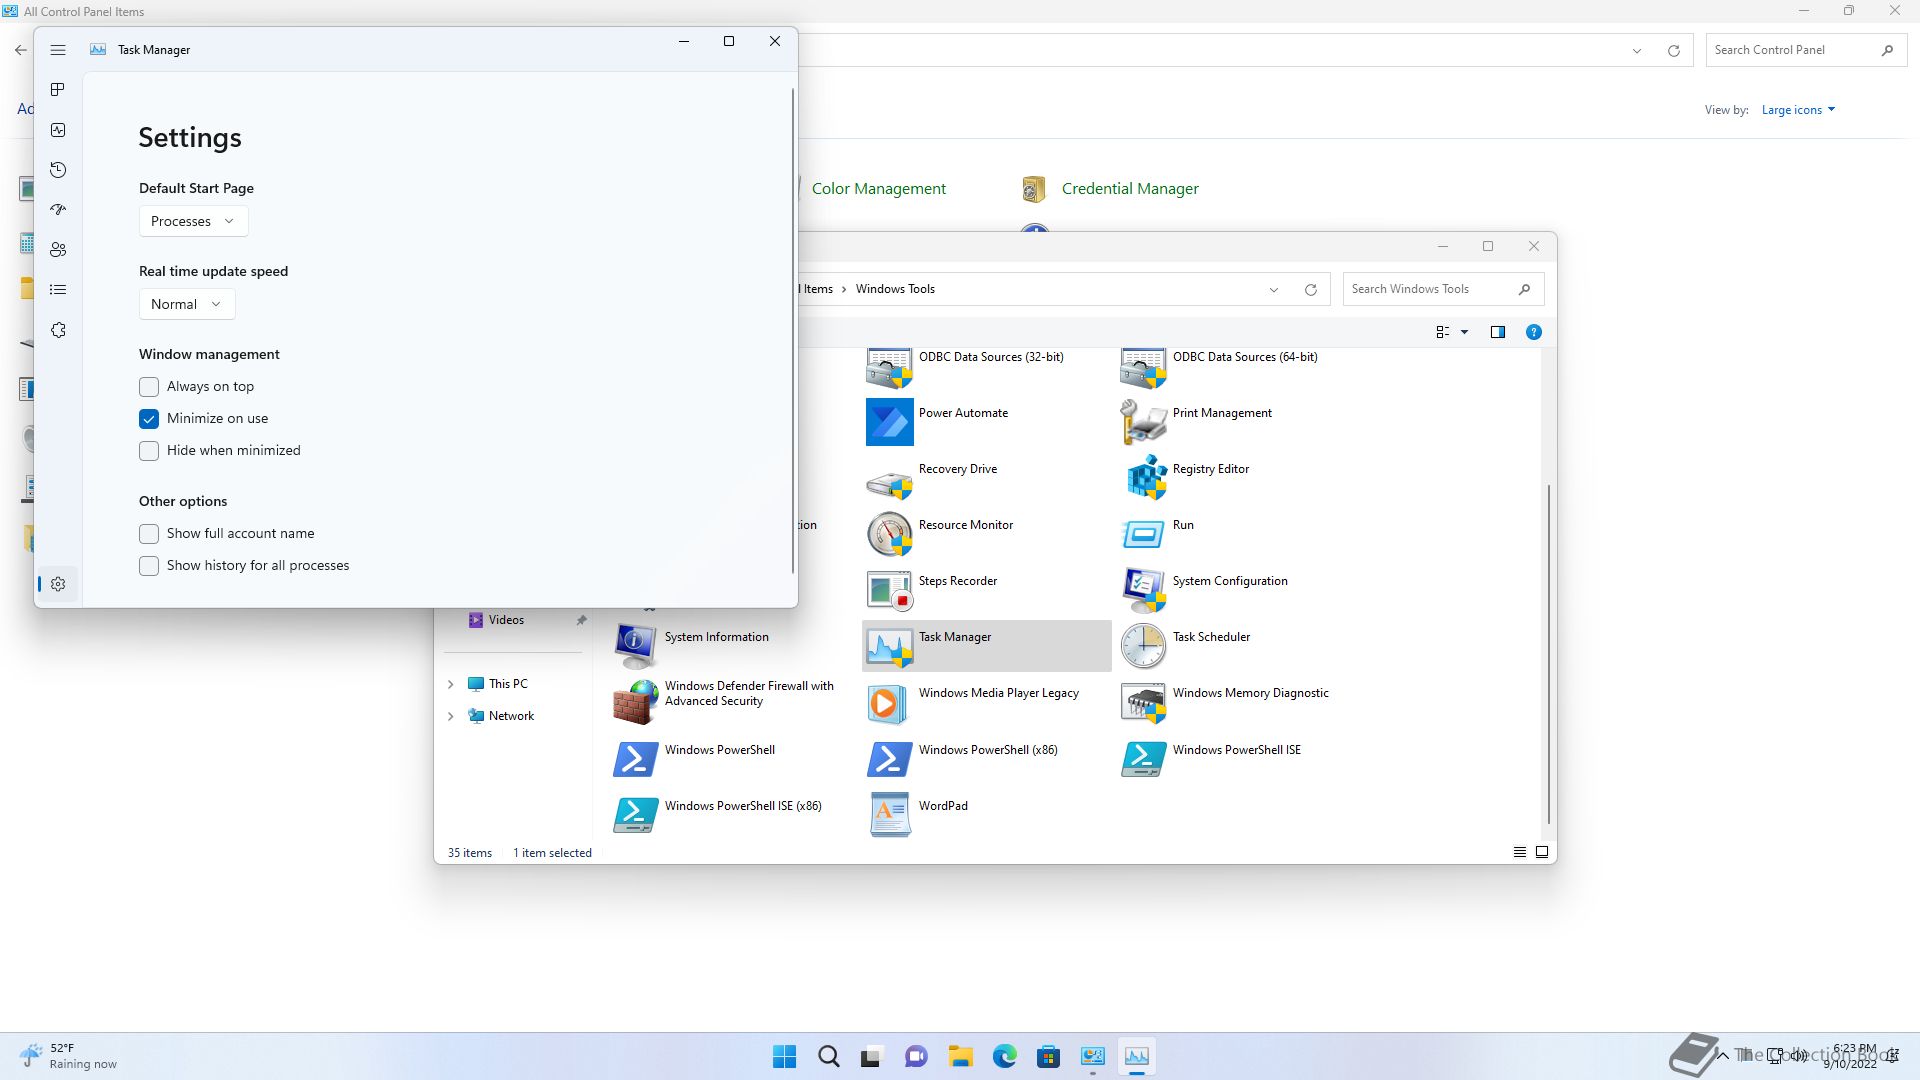Open taskbar Search
Screen dimensions: 1920x1080
[828, 1056]
